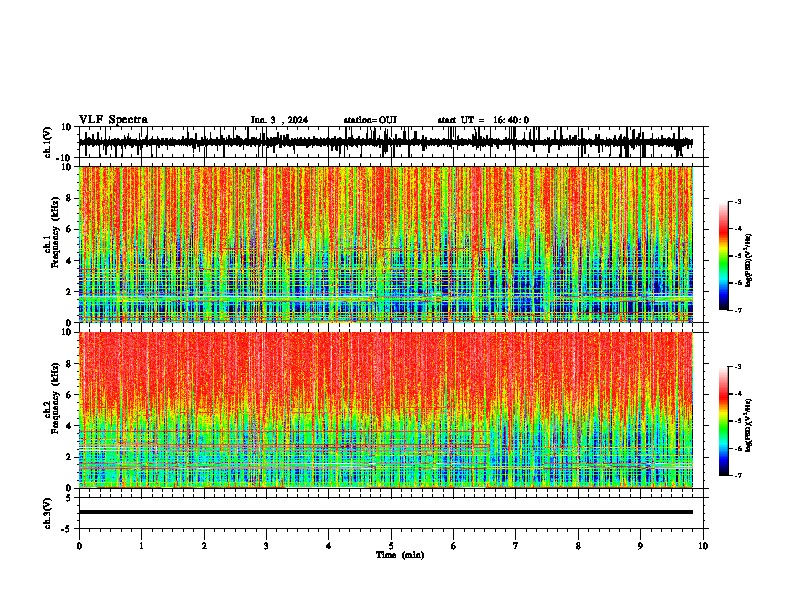This screenshot has height=612, width=792.
Task: Click inside the ch.1 spectrogram panel
Action: coord(386,244)
